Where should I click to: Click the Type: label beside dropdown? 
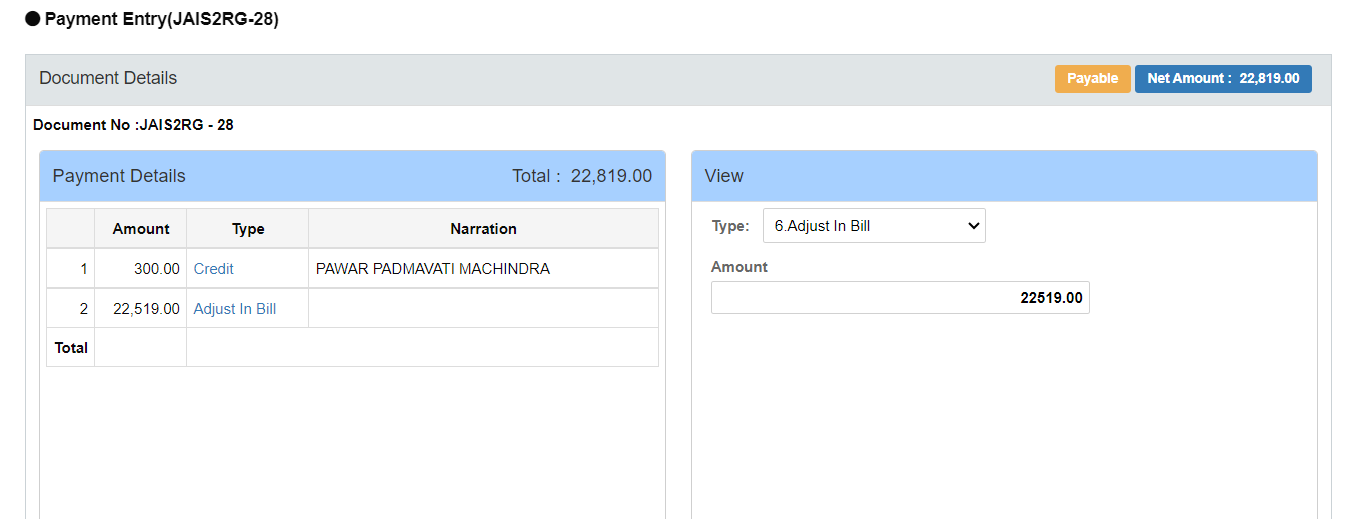coord(730,226)
